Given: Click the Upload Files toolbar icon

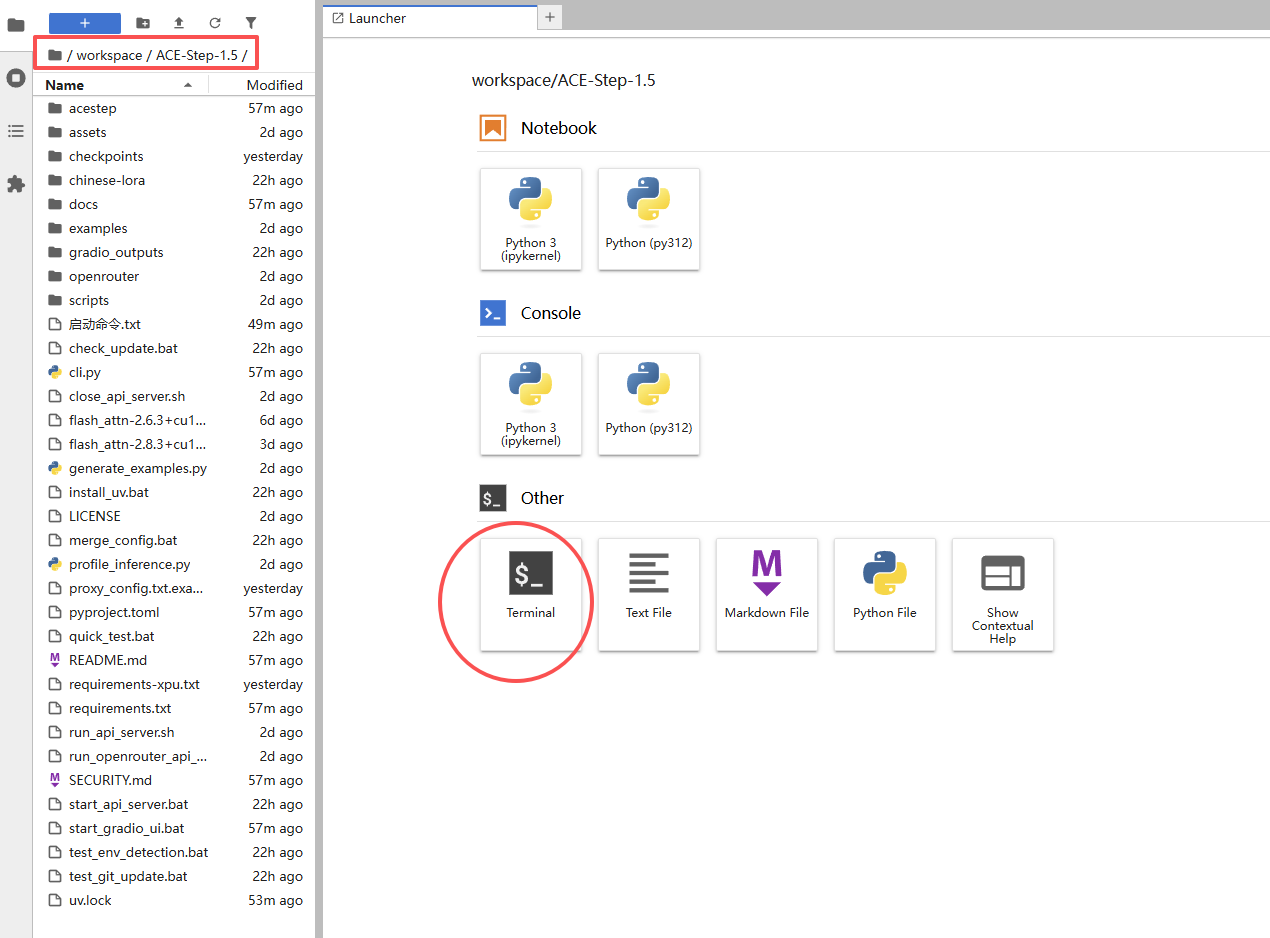Looking at the screenshot, I should point(179,23).
